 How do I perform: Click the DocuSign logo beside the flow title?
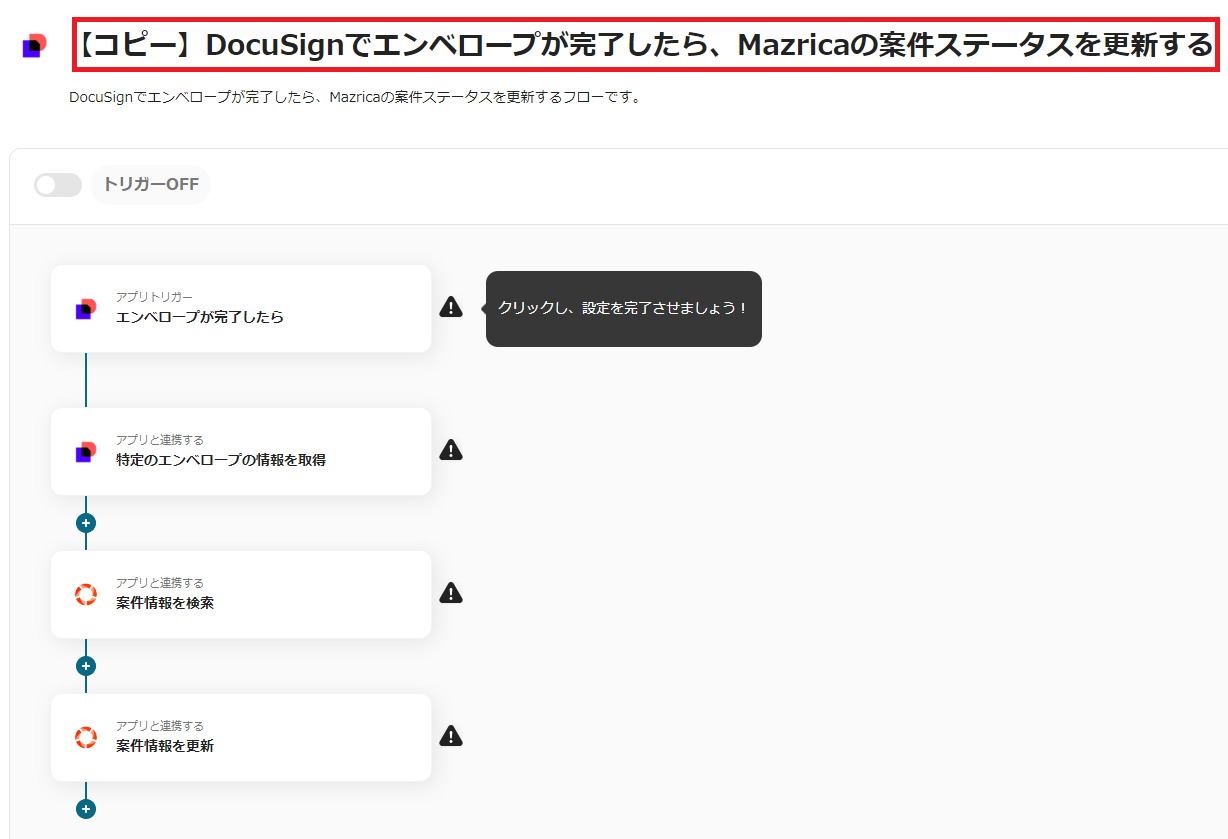click(x=35, y=46)
